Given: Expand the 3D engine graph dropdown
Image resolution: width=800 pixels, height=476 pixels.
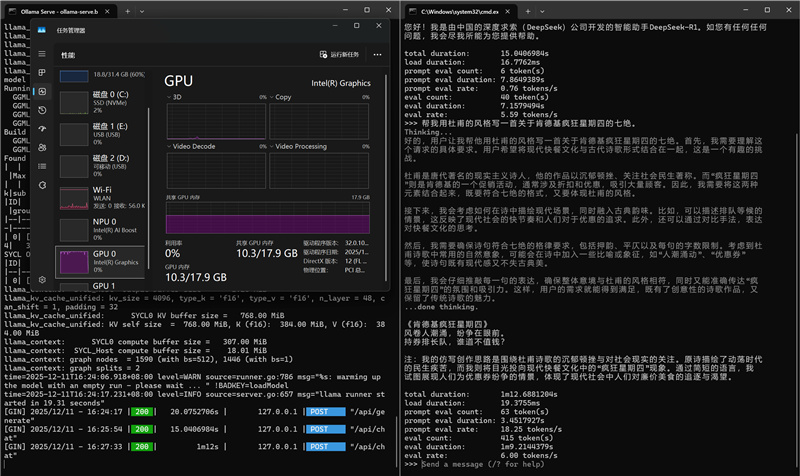Looking at the screenshot, I should pos(172,97).
